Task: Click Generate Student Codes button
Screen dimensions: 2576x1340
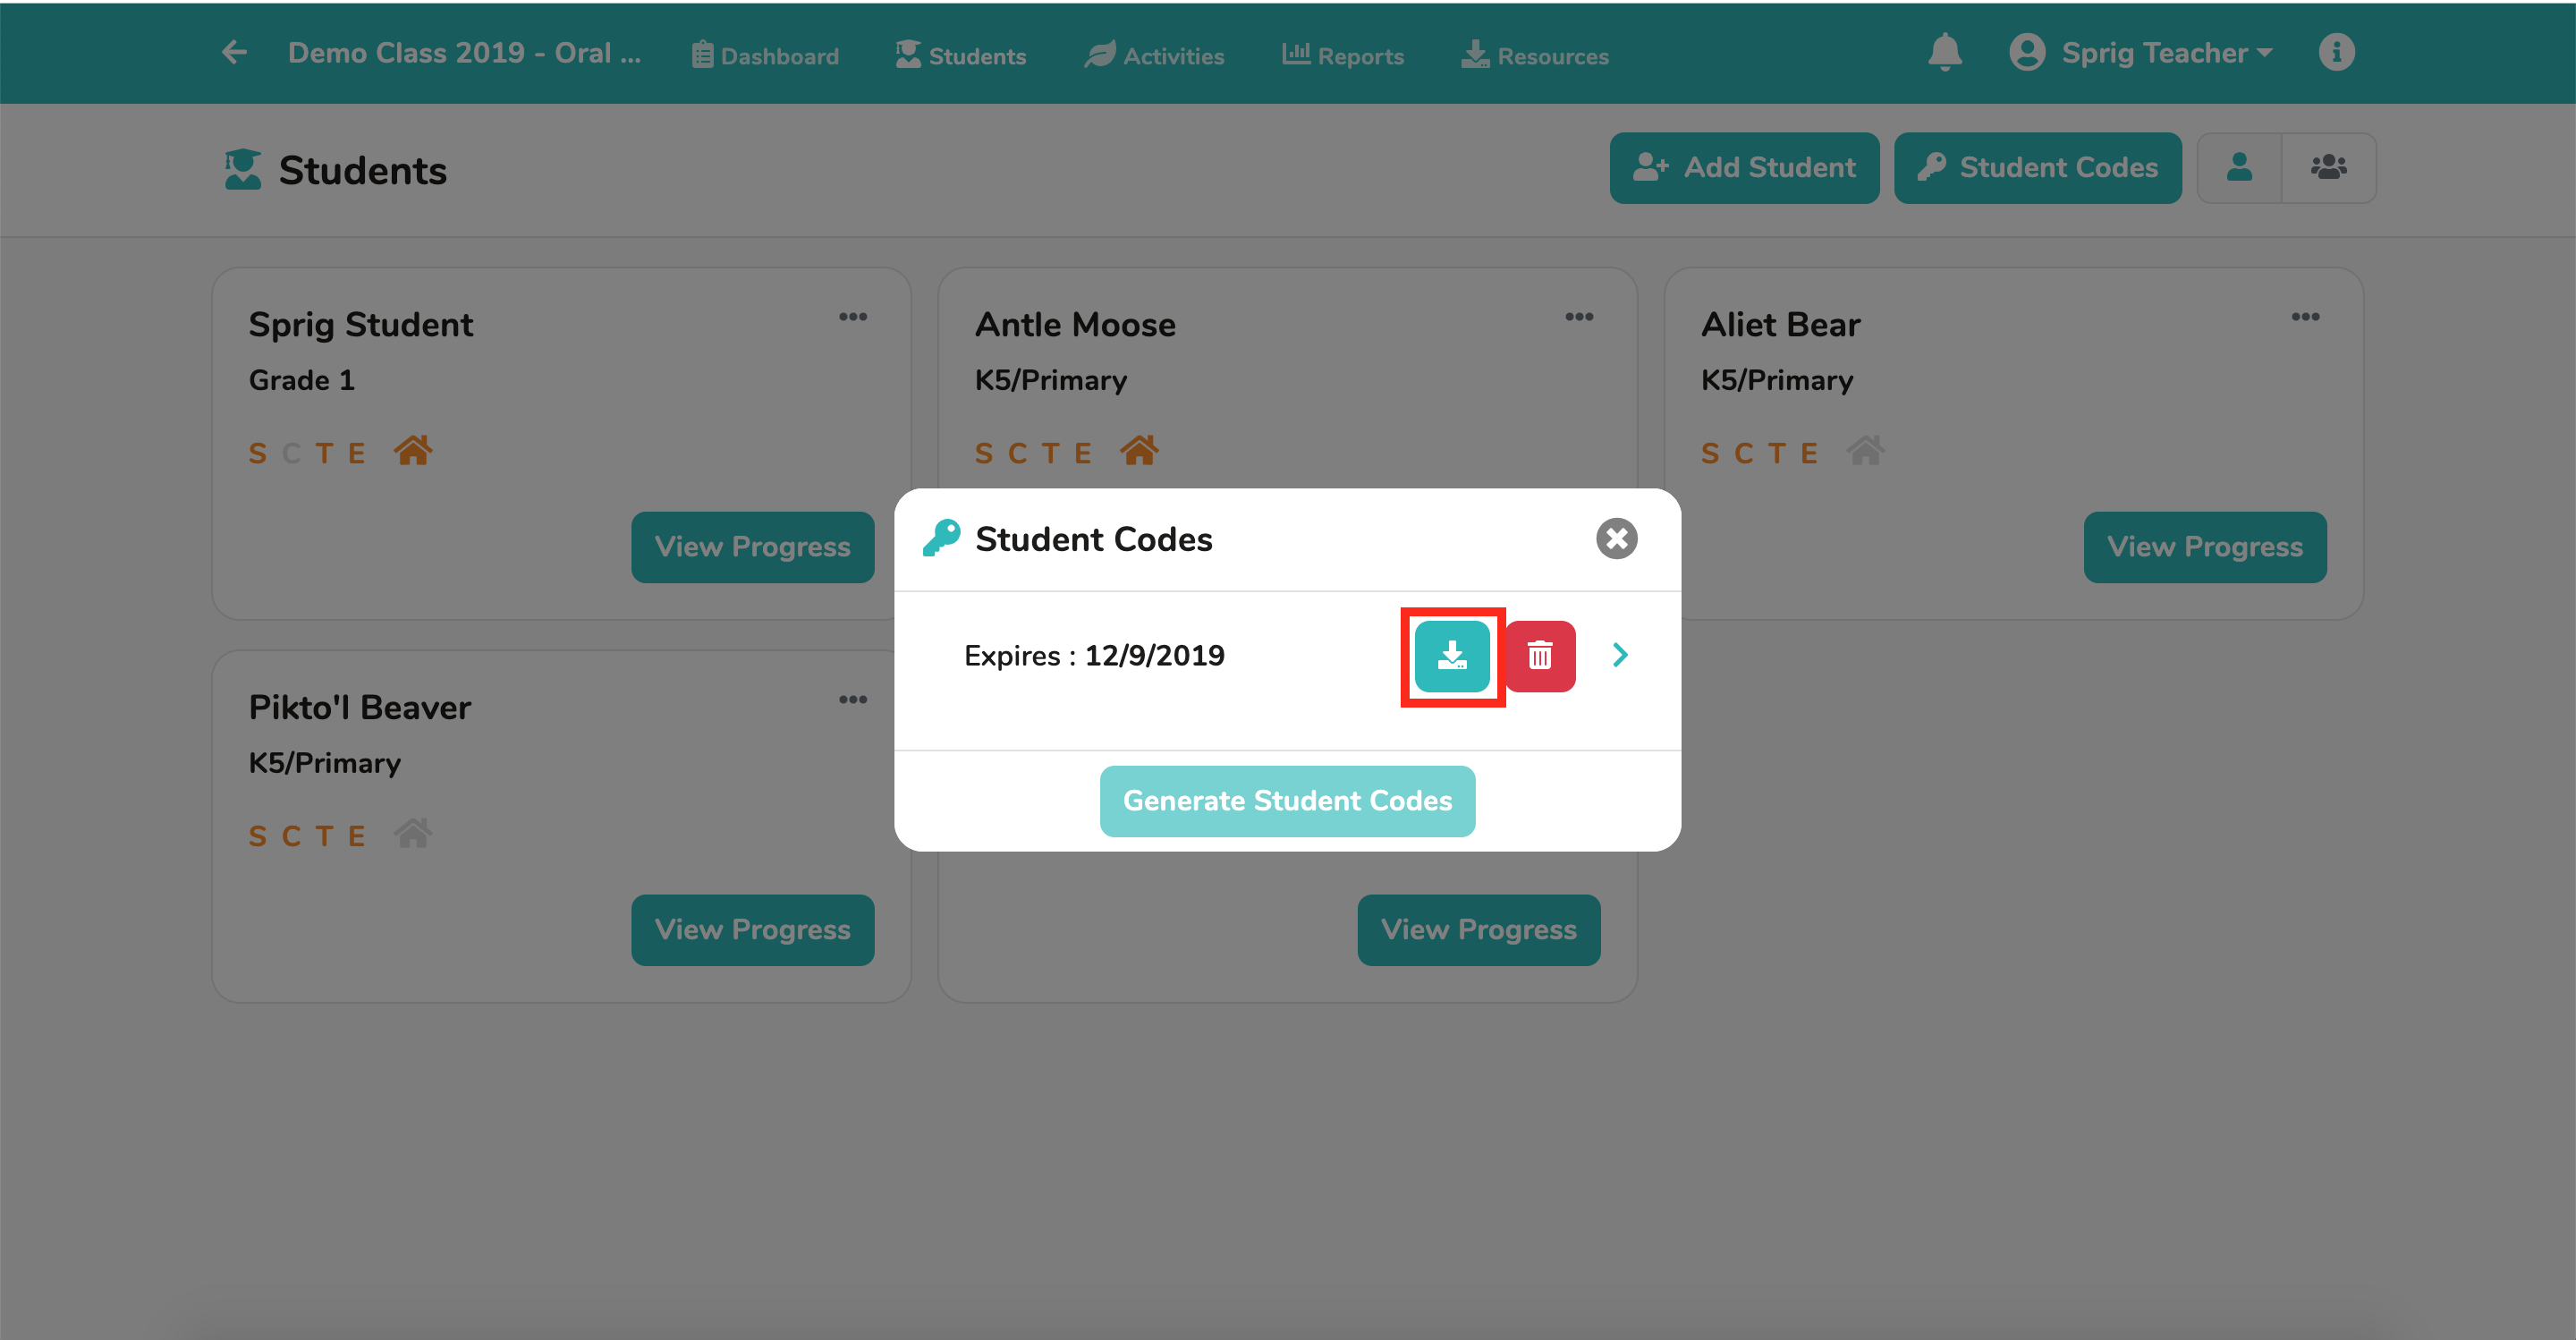Action: [1287, 800]
